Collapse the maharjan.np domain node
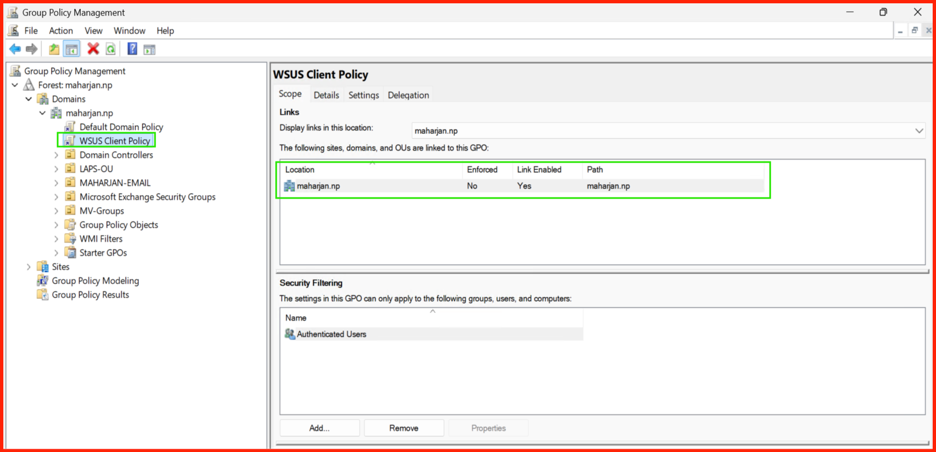936x452 pixels. 42,113
